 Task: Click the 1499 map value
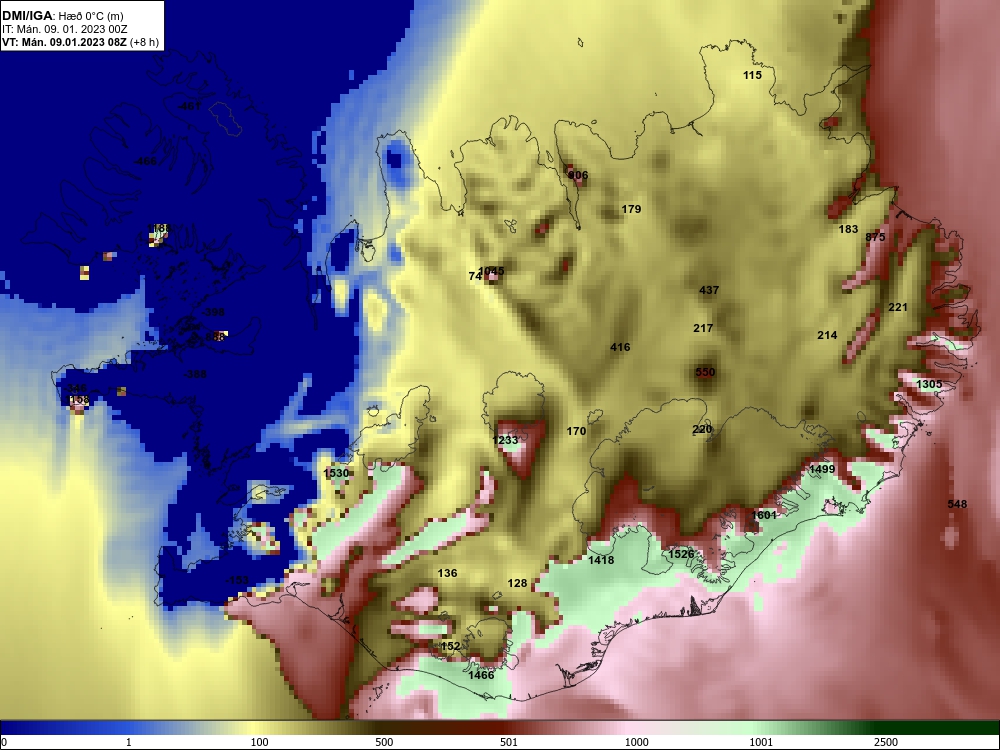822,469
